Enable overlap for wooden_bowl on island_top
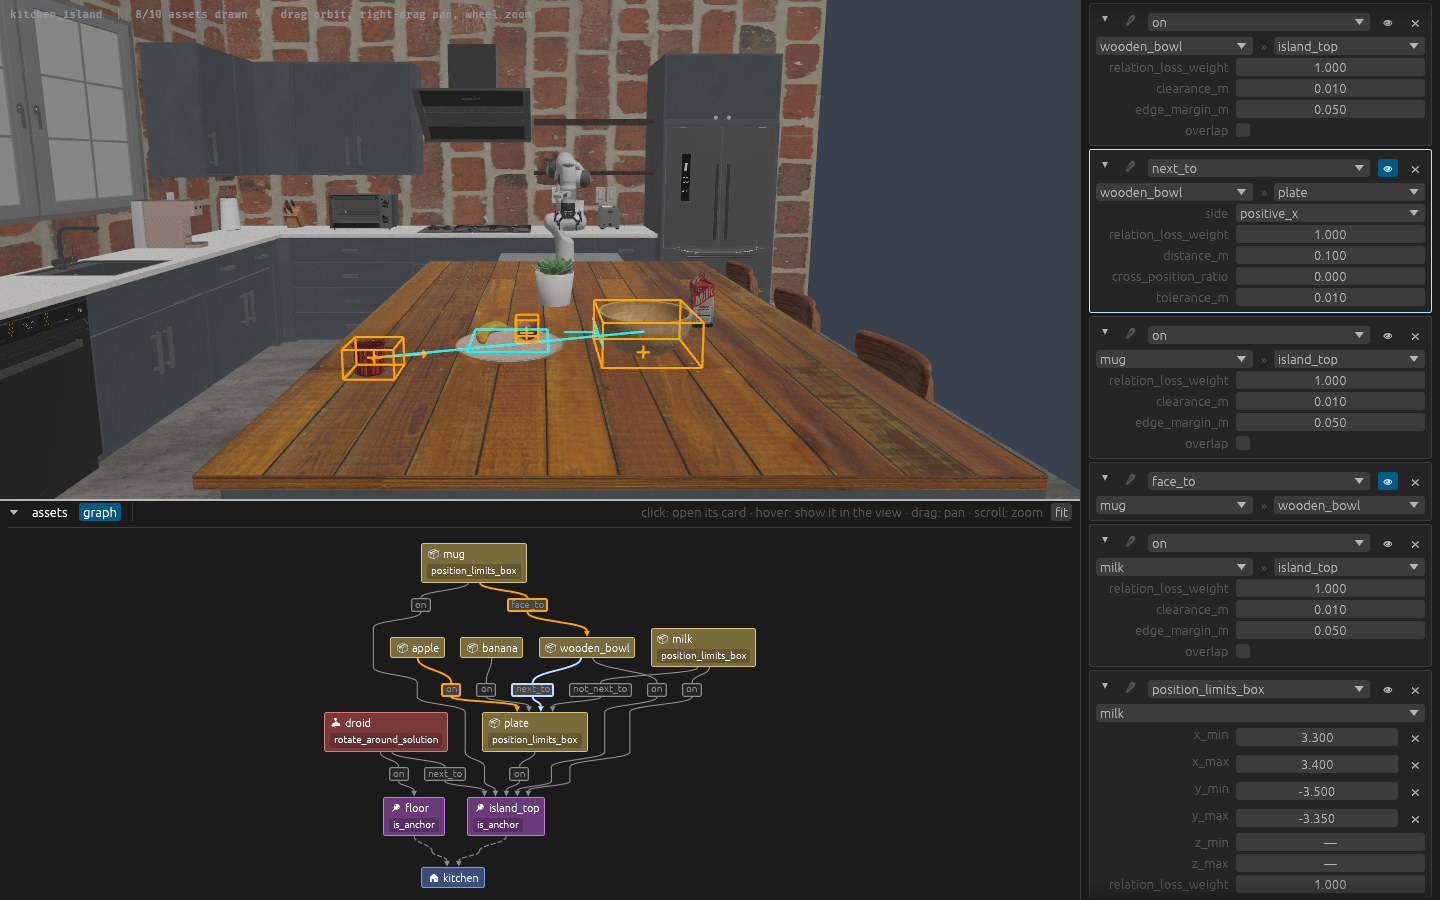The image size is (1440, 900). point(1243,130)
